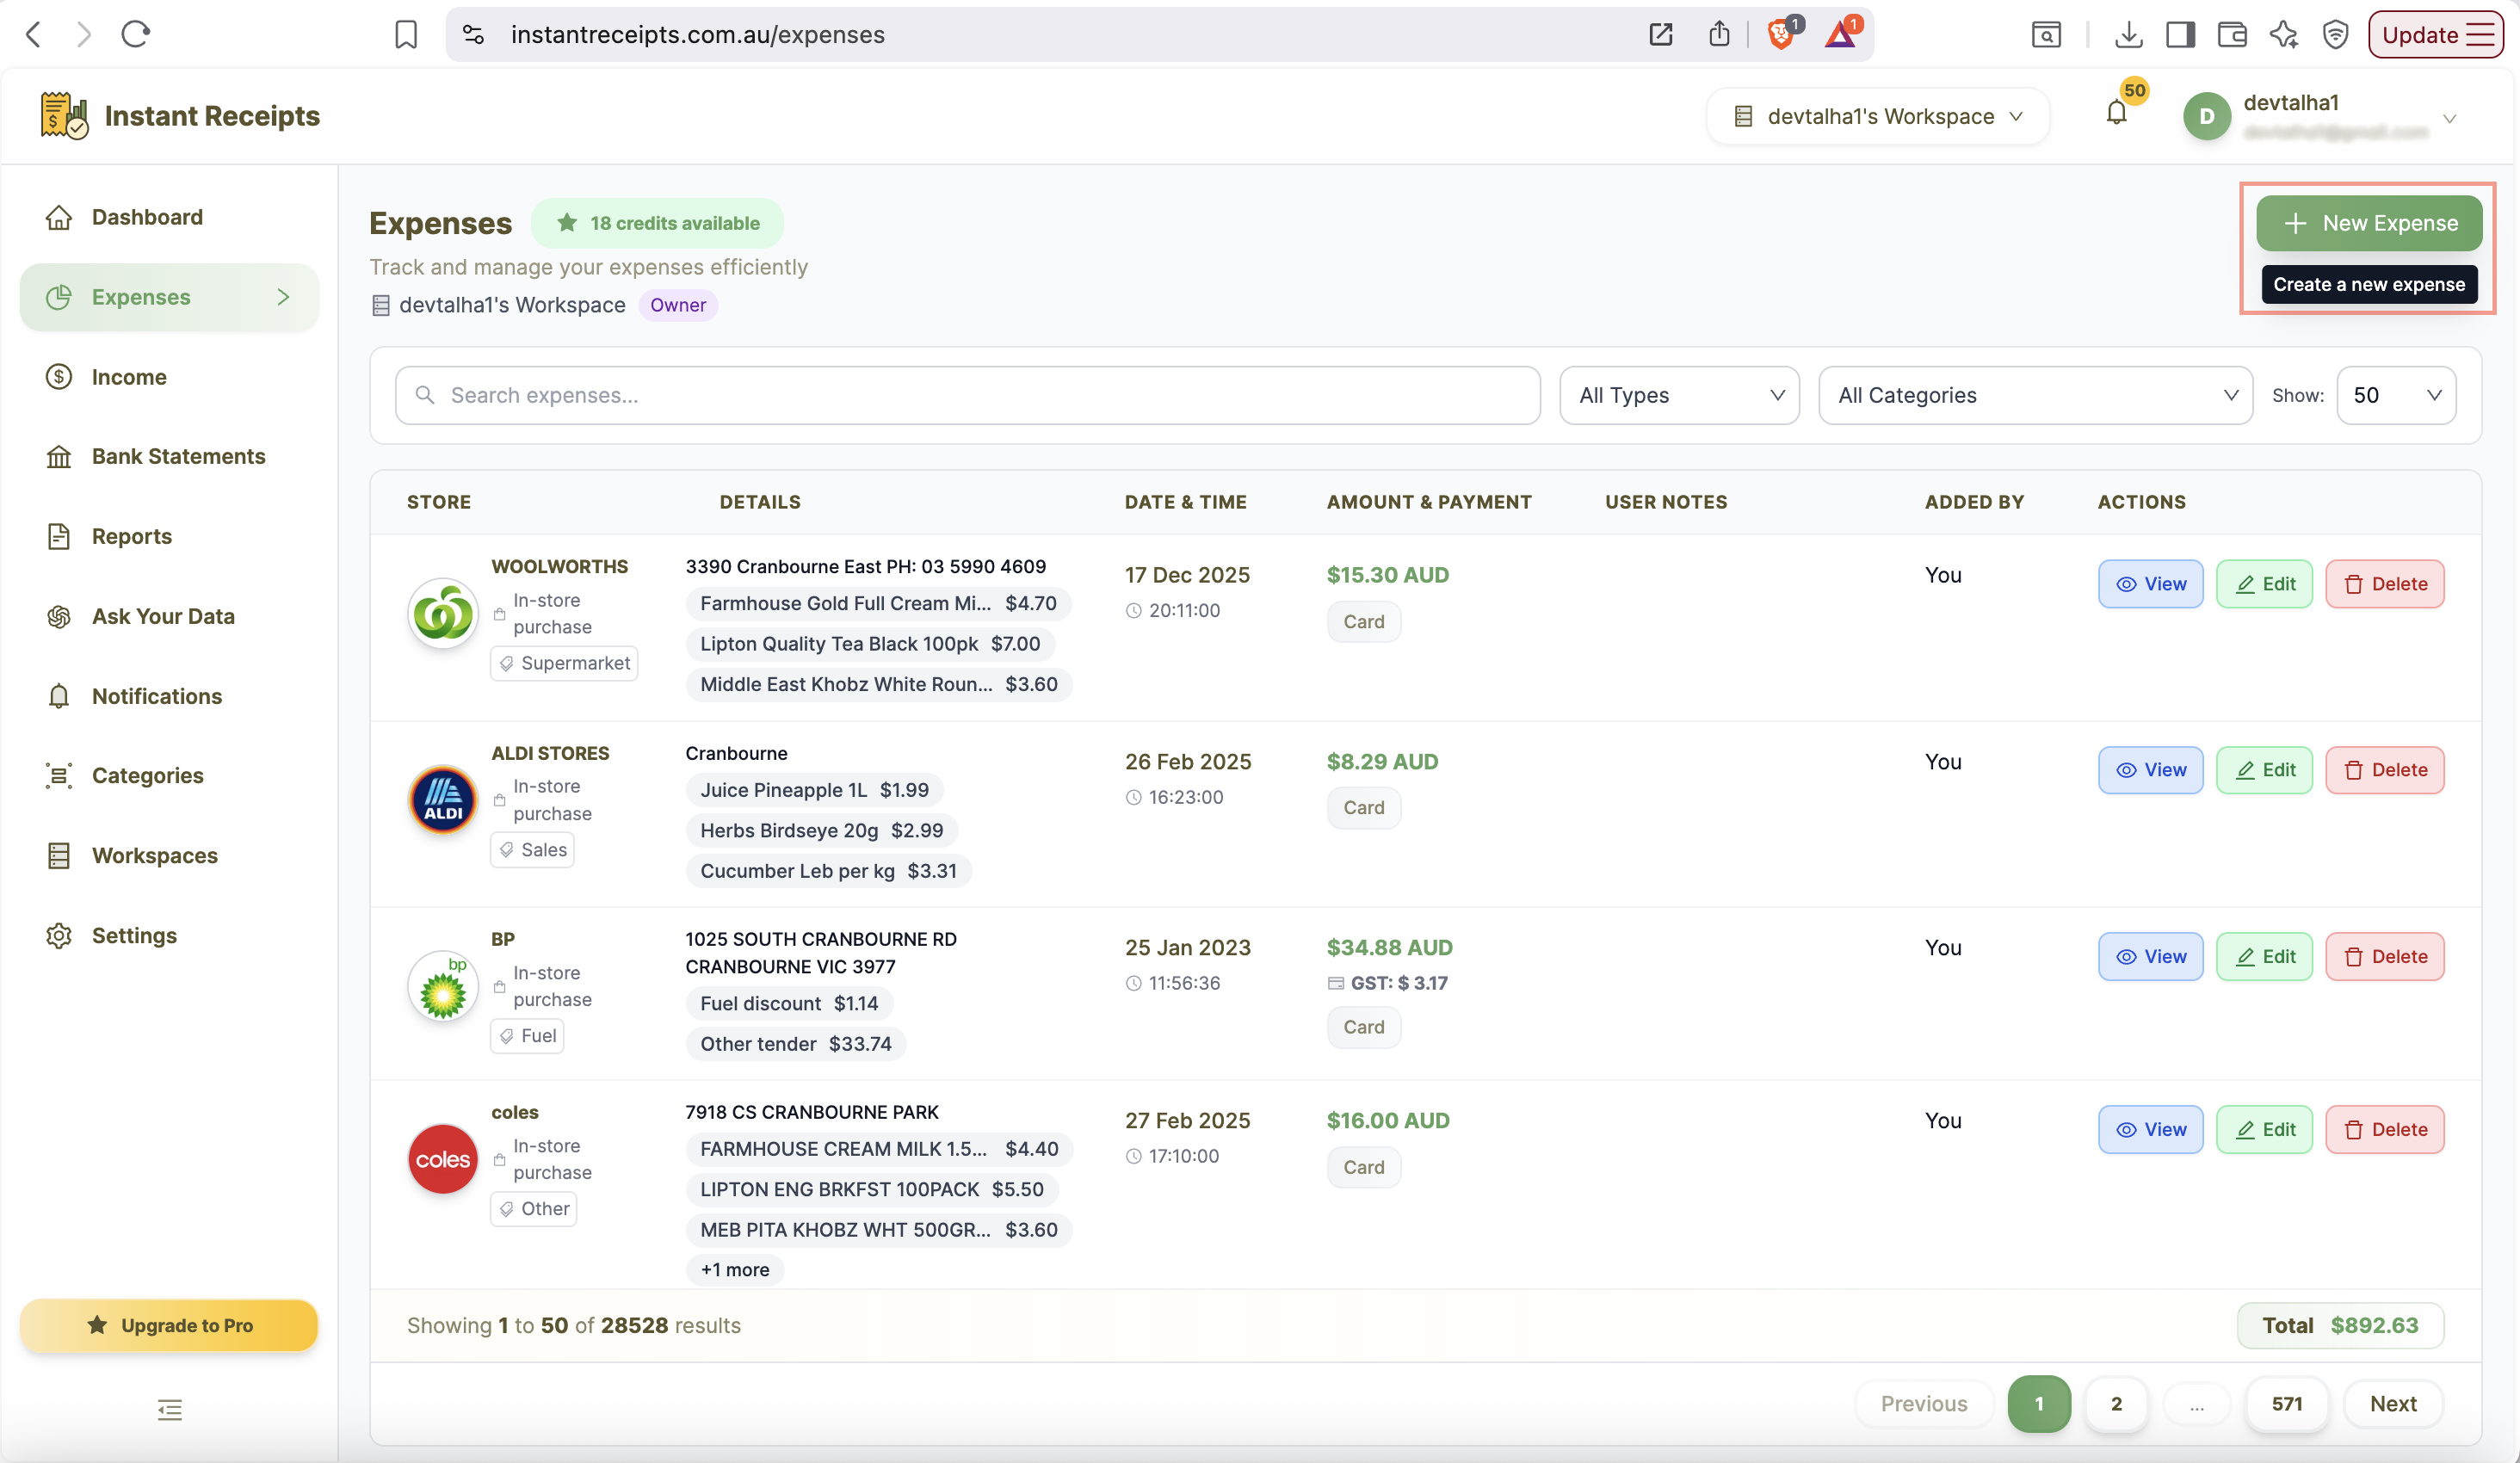Click the Fuel category tag

tap(527, 1036)
